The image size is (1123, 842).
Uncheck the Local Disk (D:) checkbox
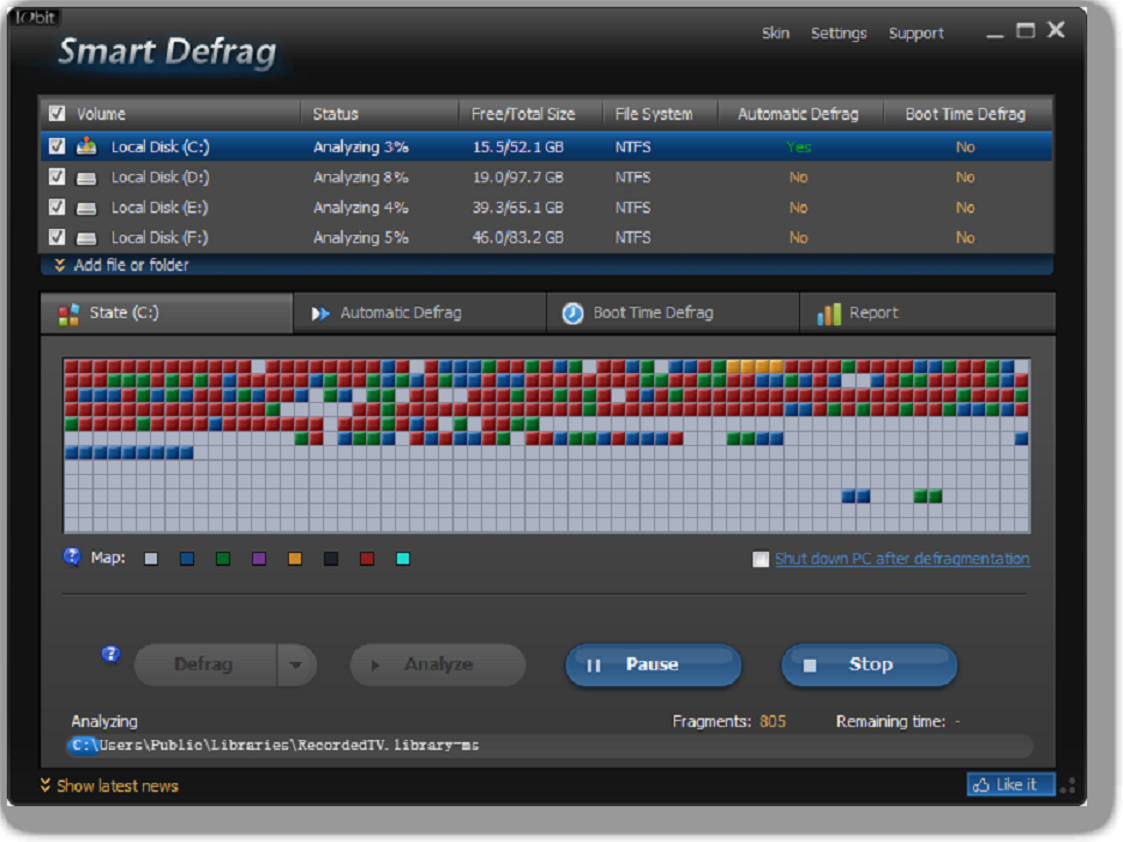57,176
